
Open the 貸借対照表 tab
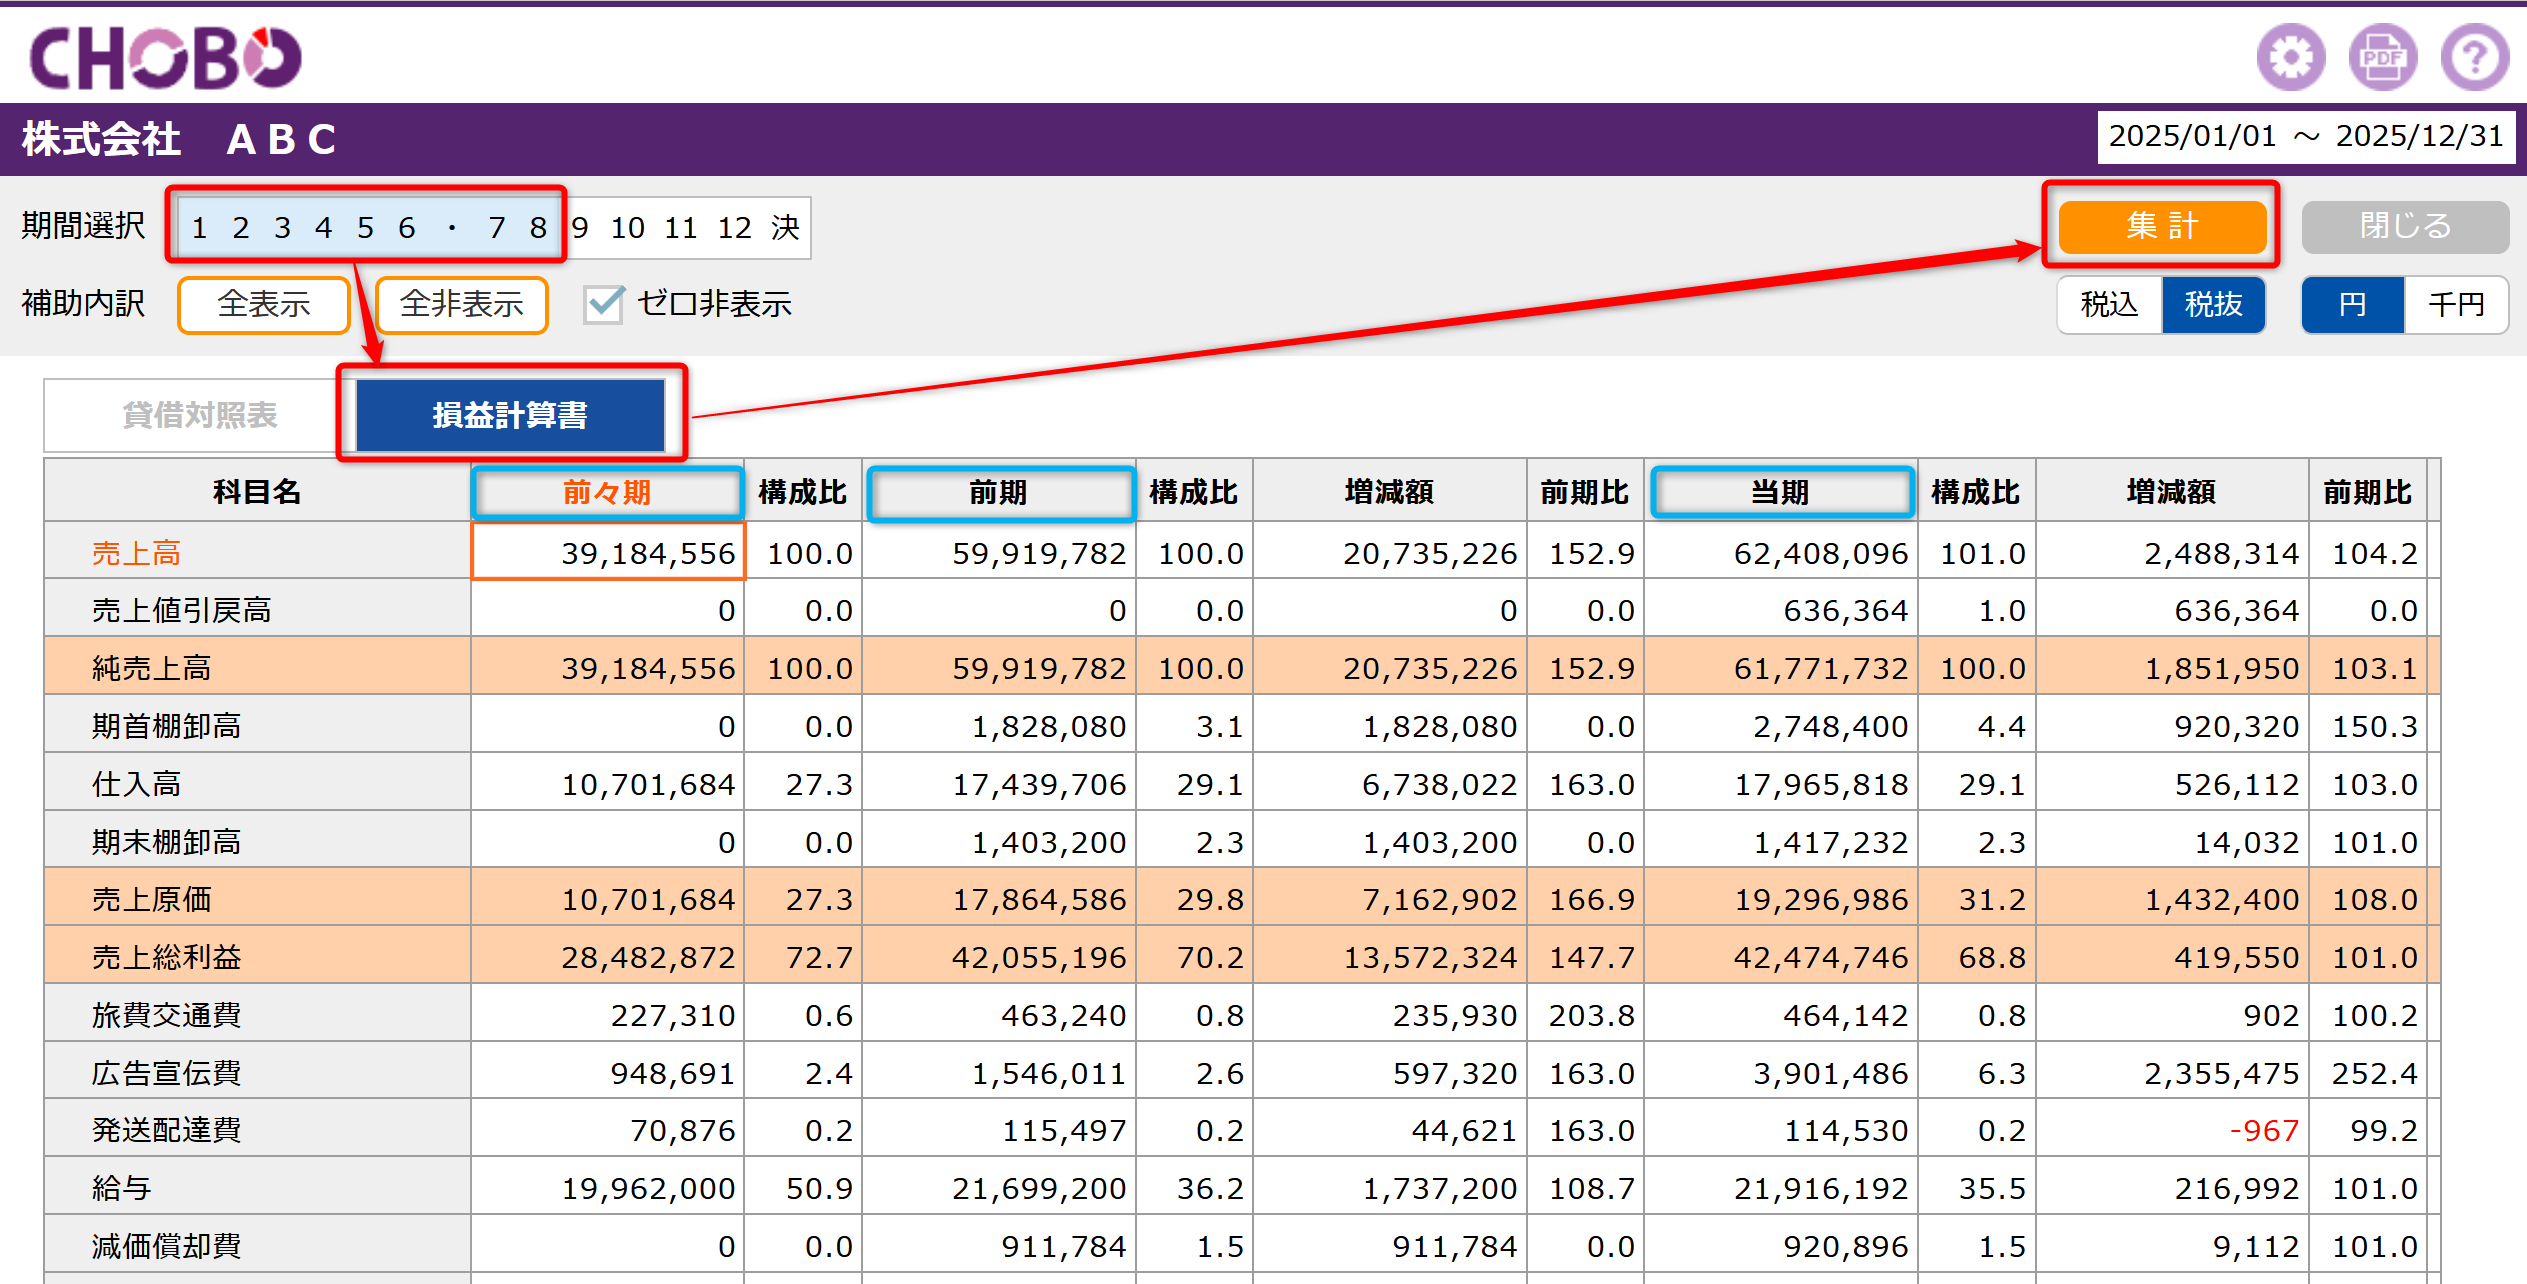click(199, 415)
